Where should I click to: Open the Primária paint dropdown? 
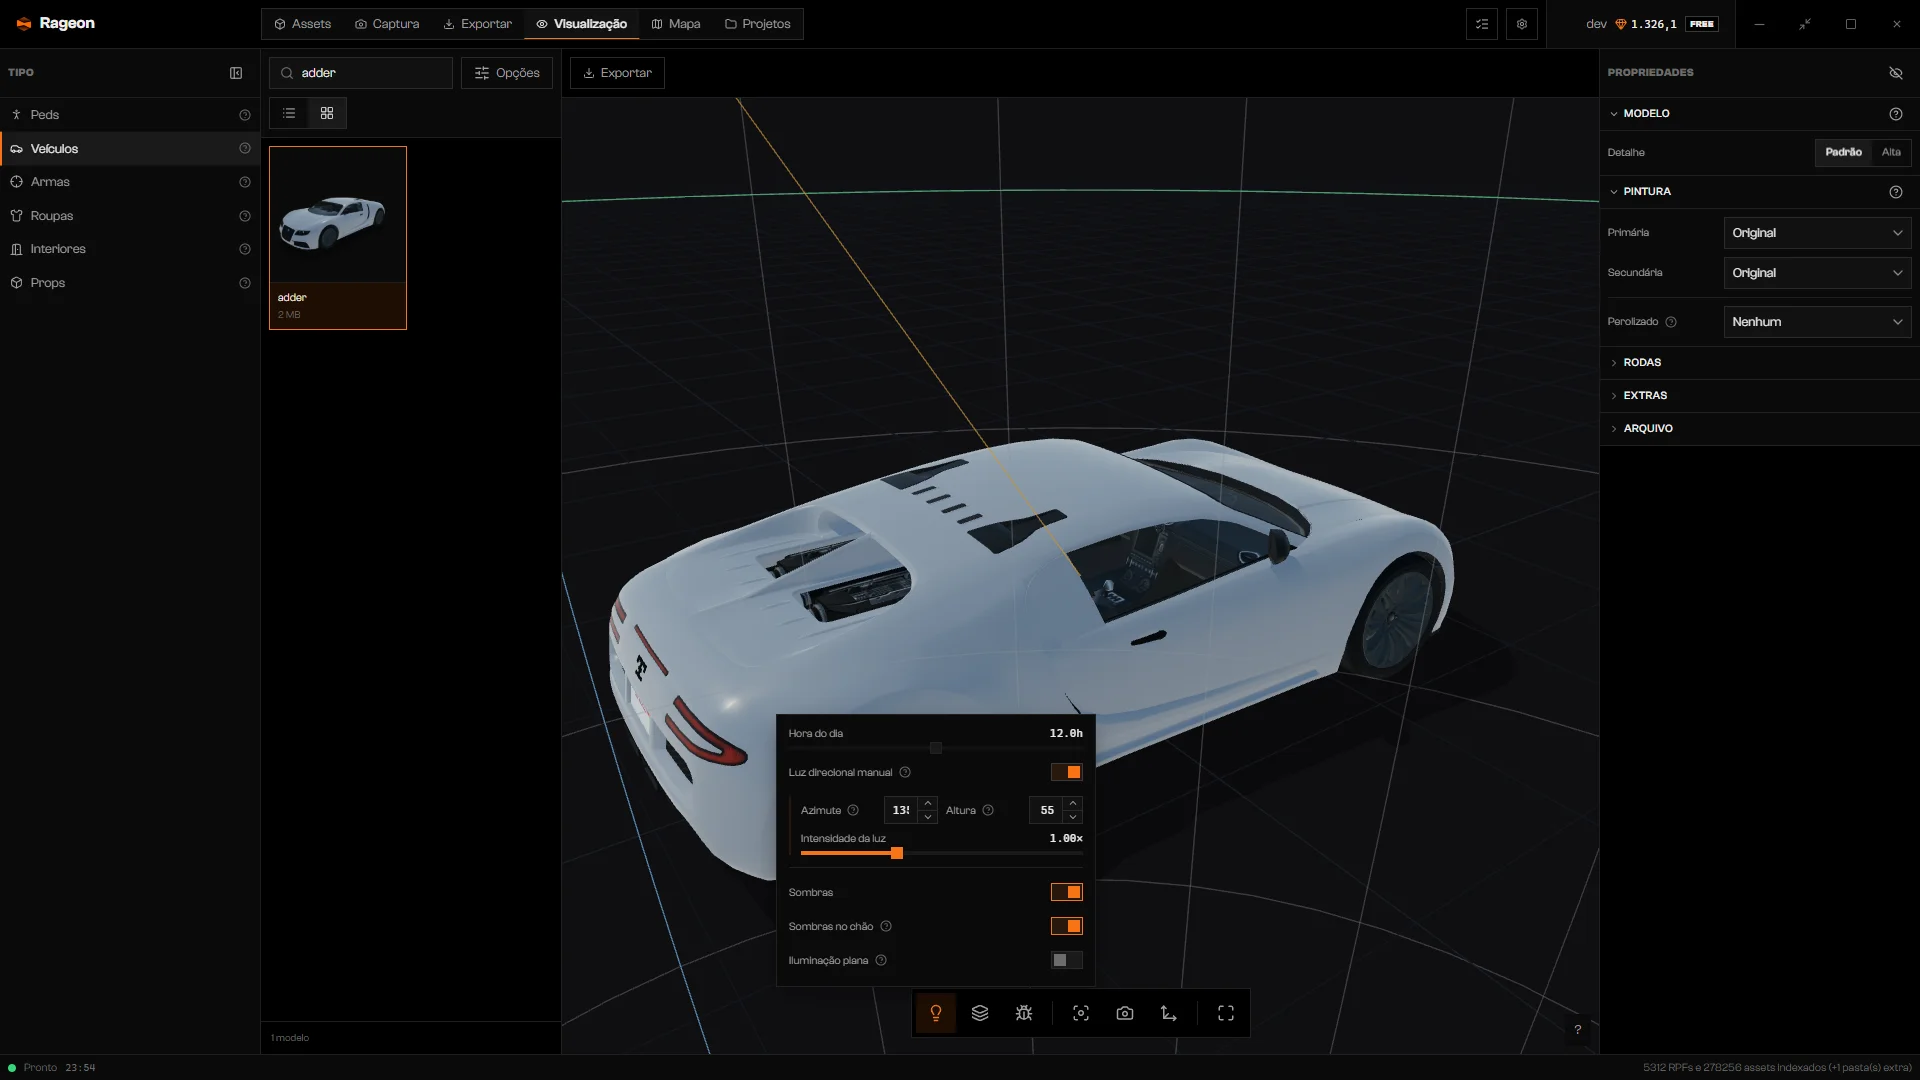coord(1817,233)
